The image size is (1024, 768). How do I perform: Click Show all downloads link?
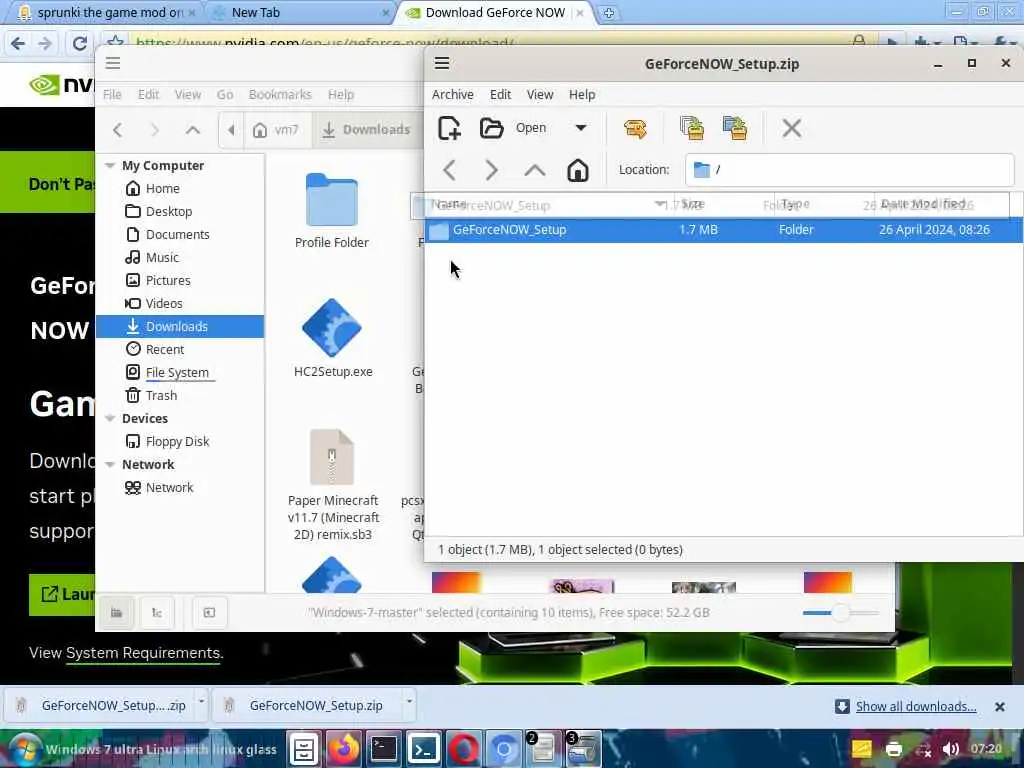[x=916, y=707]
